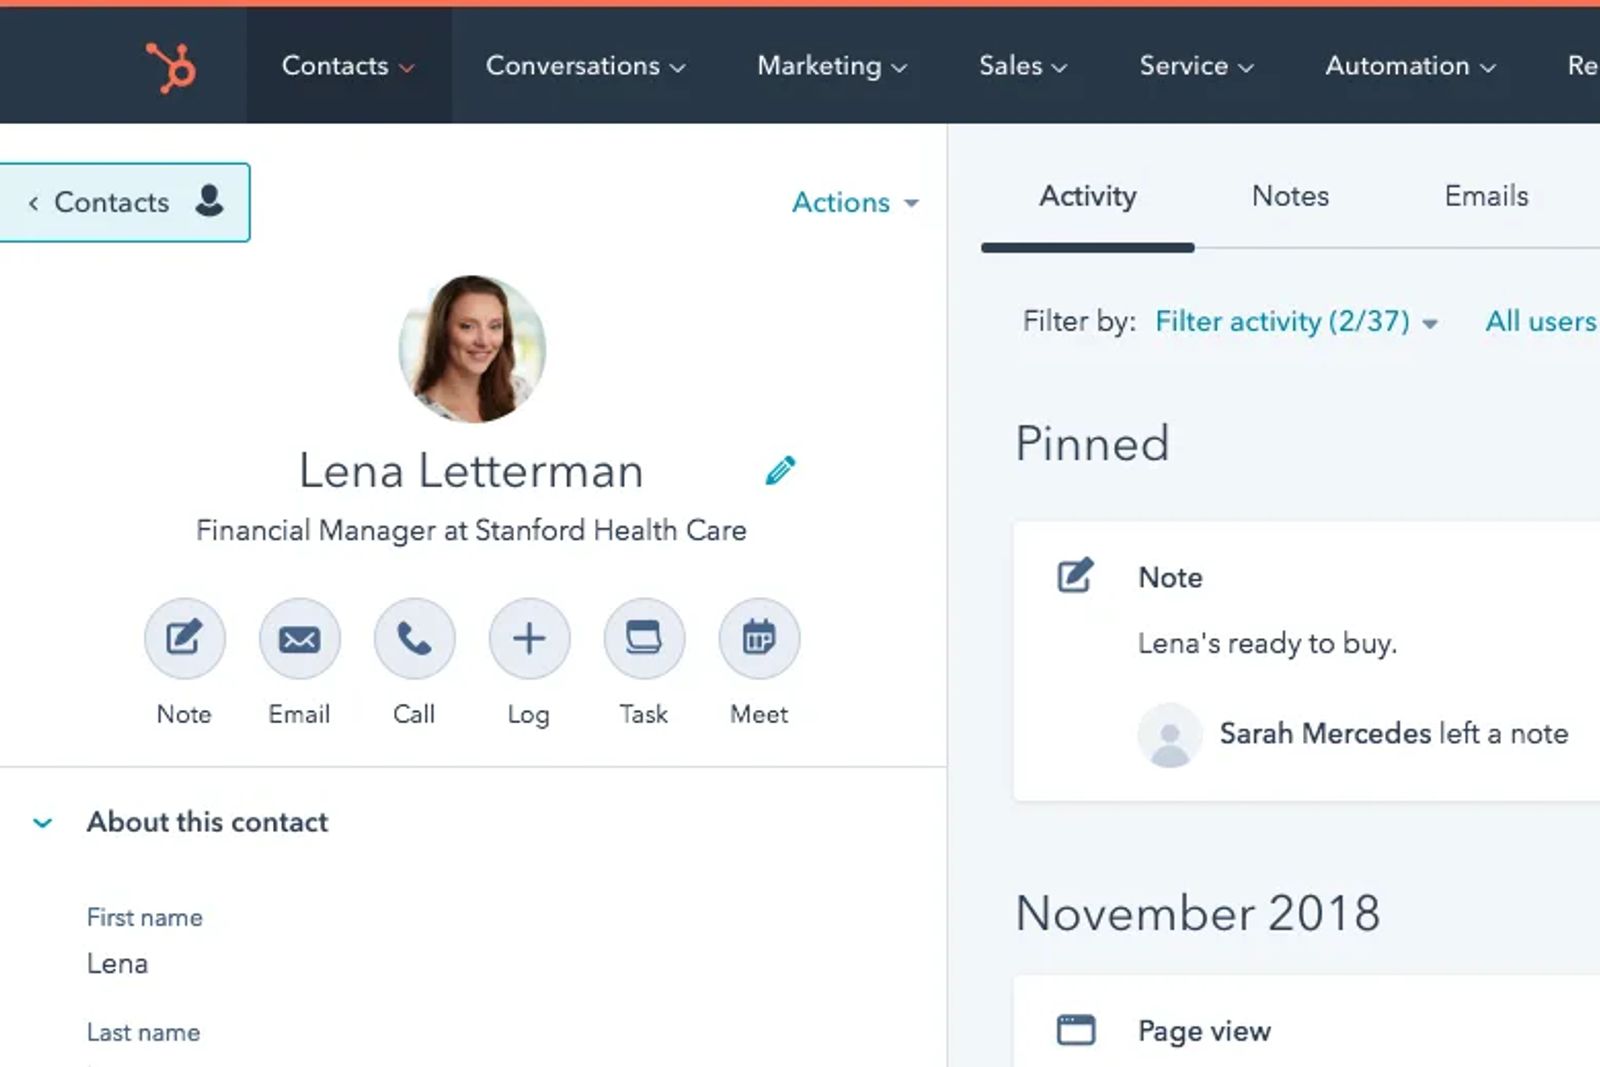Click the Page view browser icon
Screen dimensions: 1600x1067
pos(1076,1030)
